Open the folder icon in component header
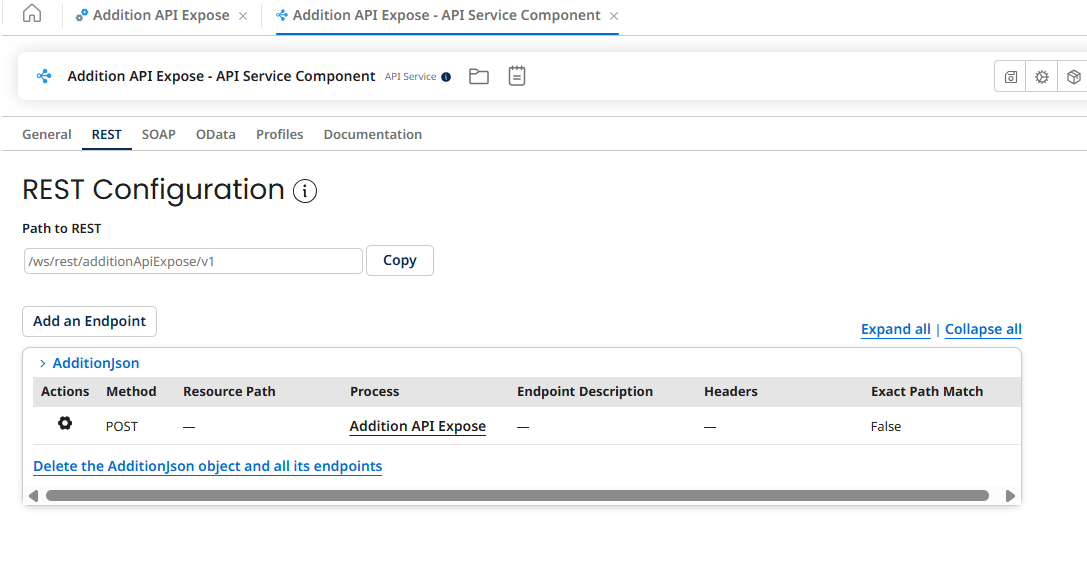Viewport: 1087px width, 575px height. point(479,76)
